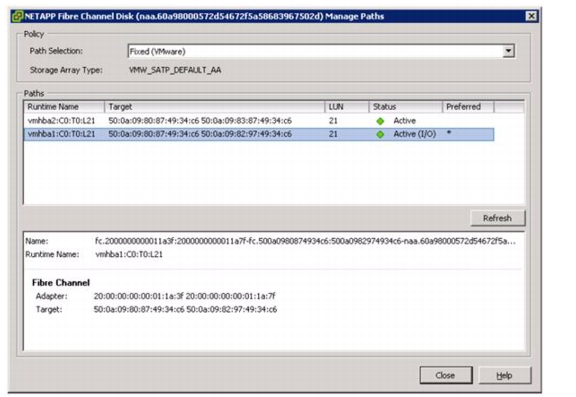Click the Runtime Name value in details pane
This screenshot has height=397, width=576.
coord(129,254)
